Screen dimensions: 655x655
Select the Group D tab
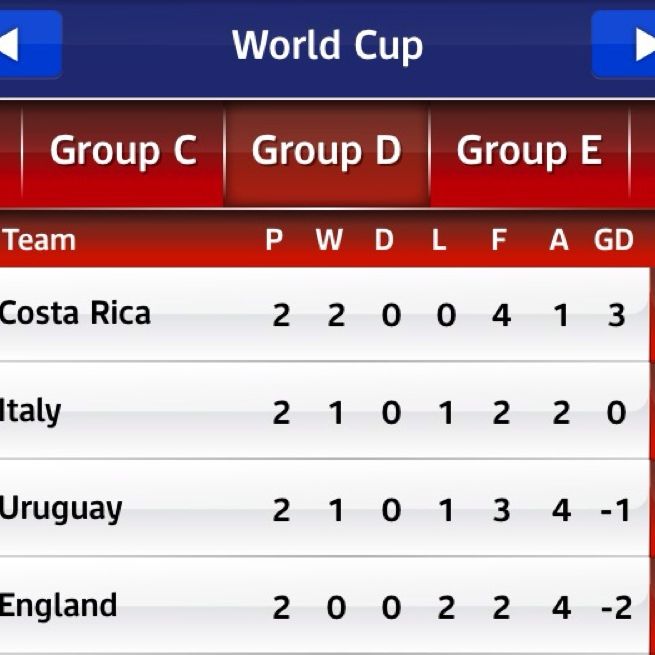(x=326, y=152)
